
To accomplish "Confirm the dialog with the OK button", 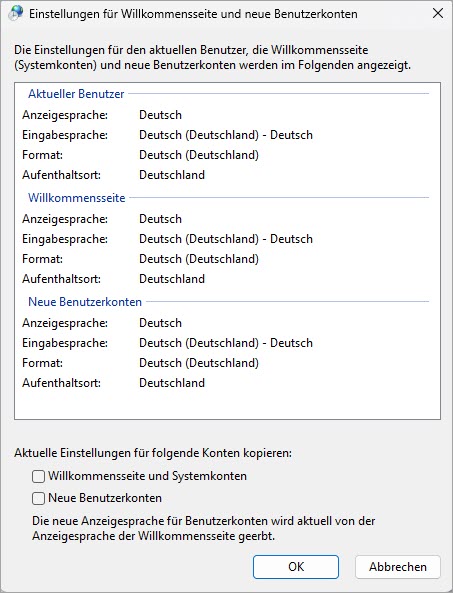I will click(296, 567).
